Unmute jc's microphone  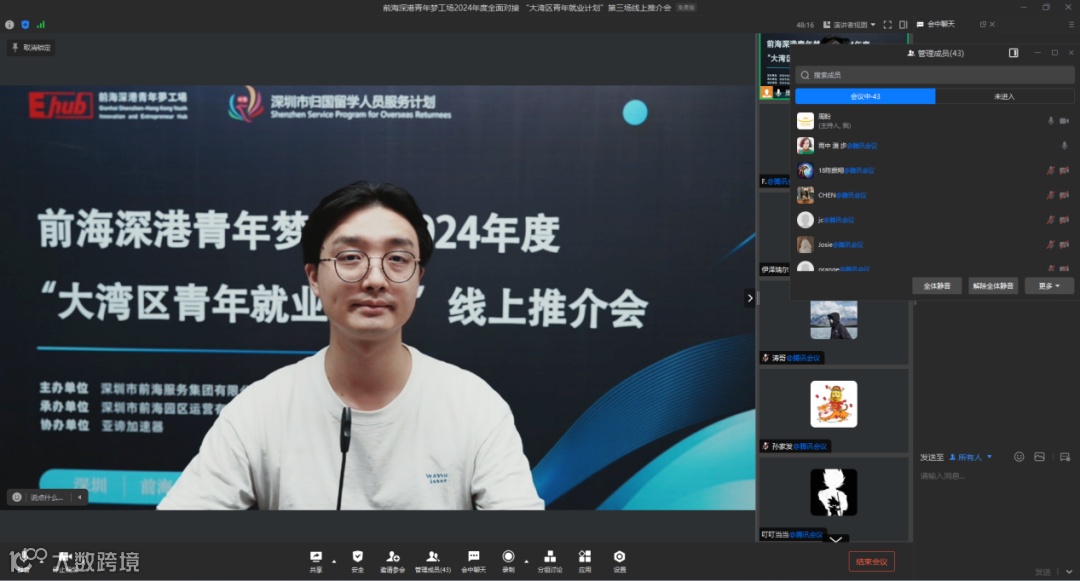pyautogui.click(x=1050, y=220)
